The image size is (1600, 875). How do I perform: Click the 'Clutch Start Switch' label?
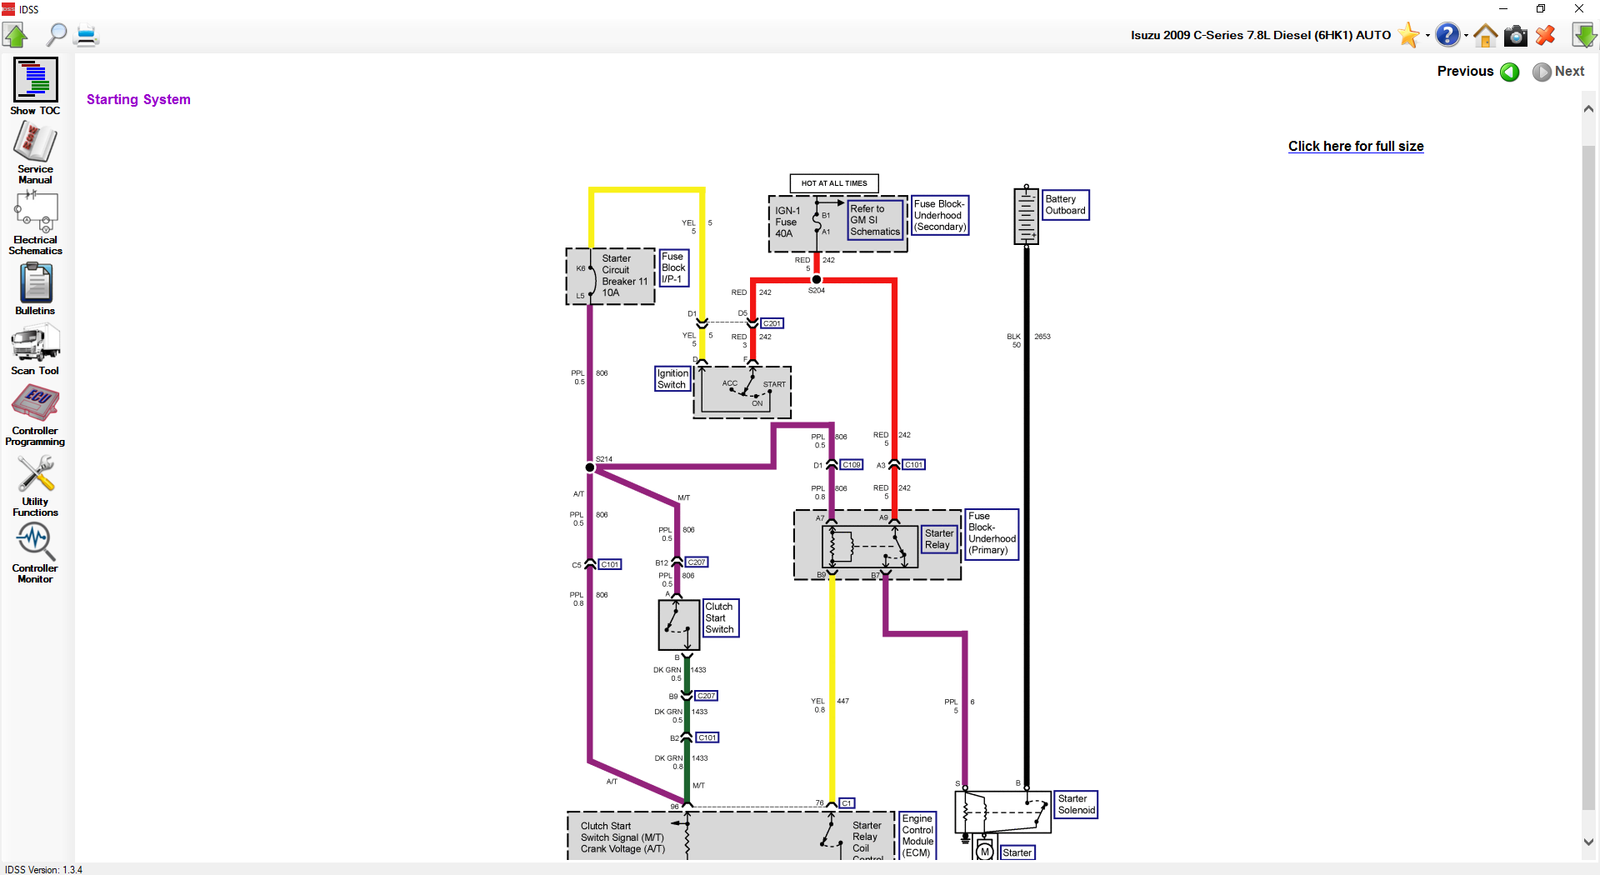pyautogui.click(x=720, y=618)
